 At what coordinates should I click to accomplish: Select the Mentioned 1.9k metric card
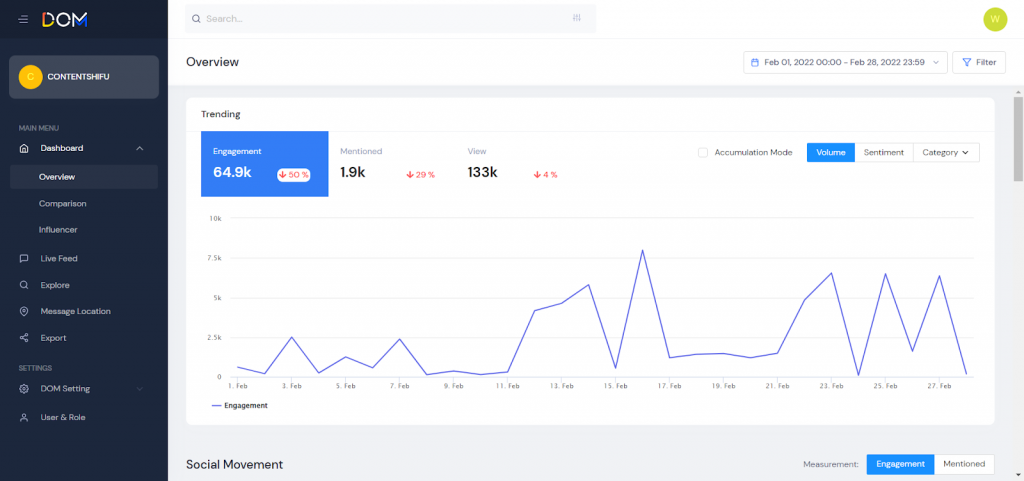pos(389,163)
